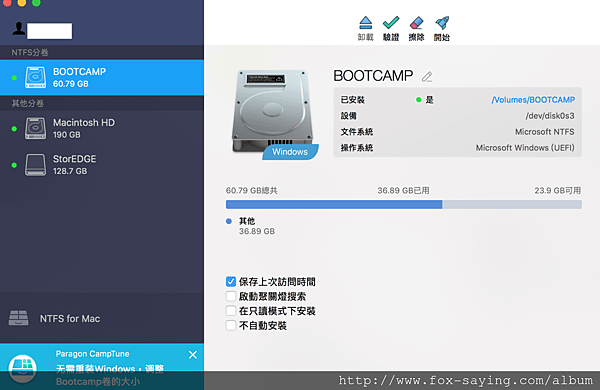Click the user profile icon in sidebar
Image resolution: width=600 pixels, height=390 pixels.
coord(19,29)
